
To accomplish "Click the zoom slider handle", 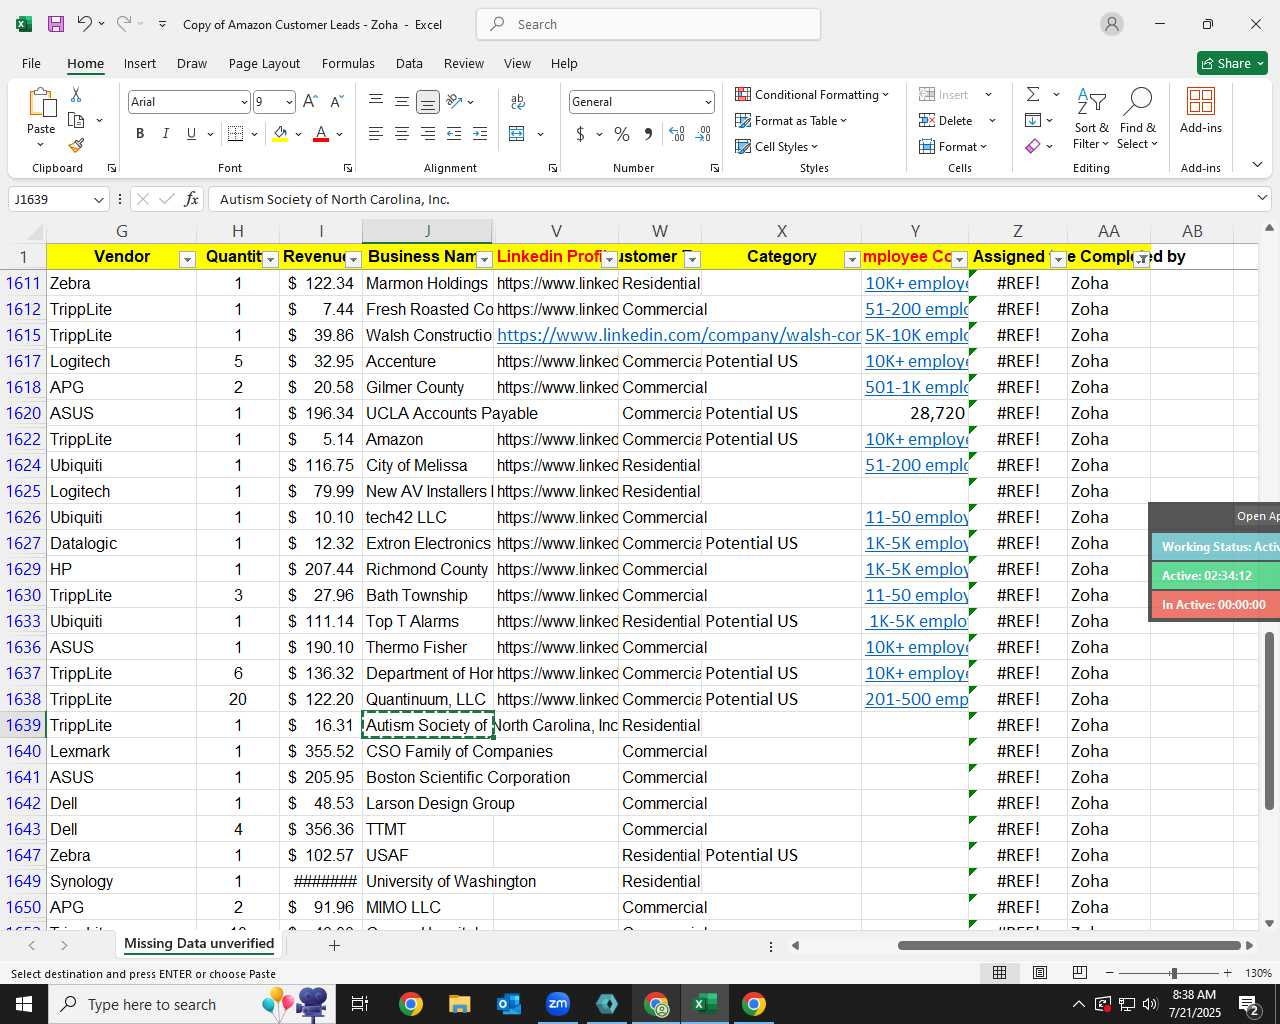I will click(1173, 973).
